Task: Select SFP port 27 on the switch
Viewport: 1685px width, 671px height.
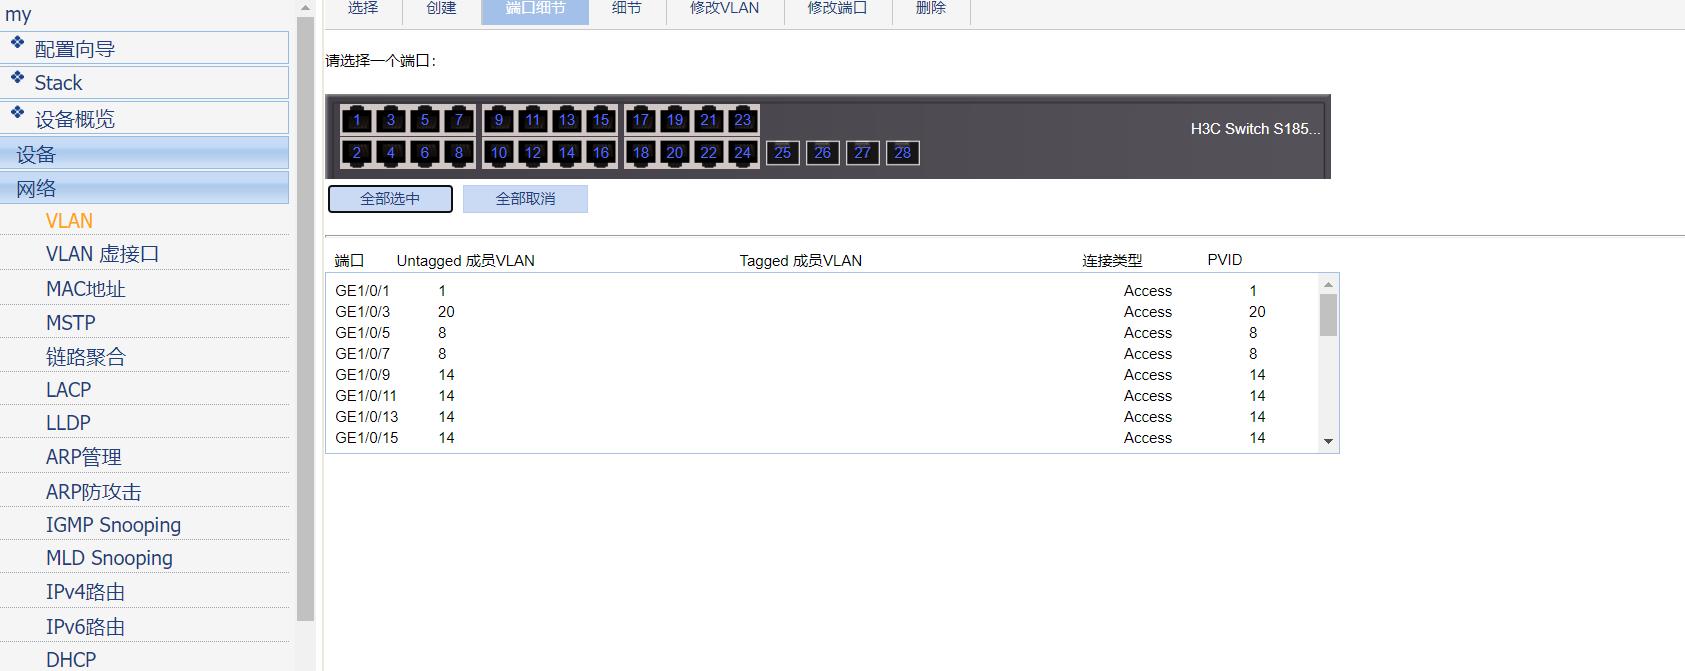Action: (863, 153)
